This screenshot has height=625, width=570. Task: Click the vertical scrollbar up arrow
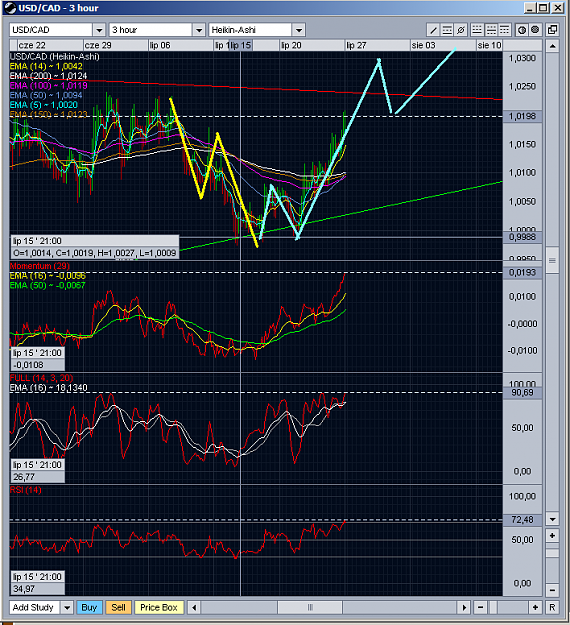click(x=552, y=46)
